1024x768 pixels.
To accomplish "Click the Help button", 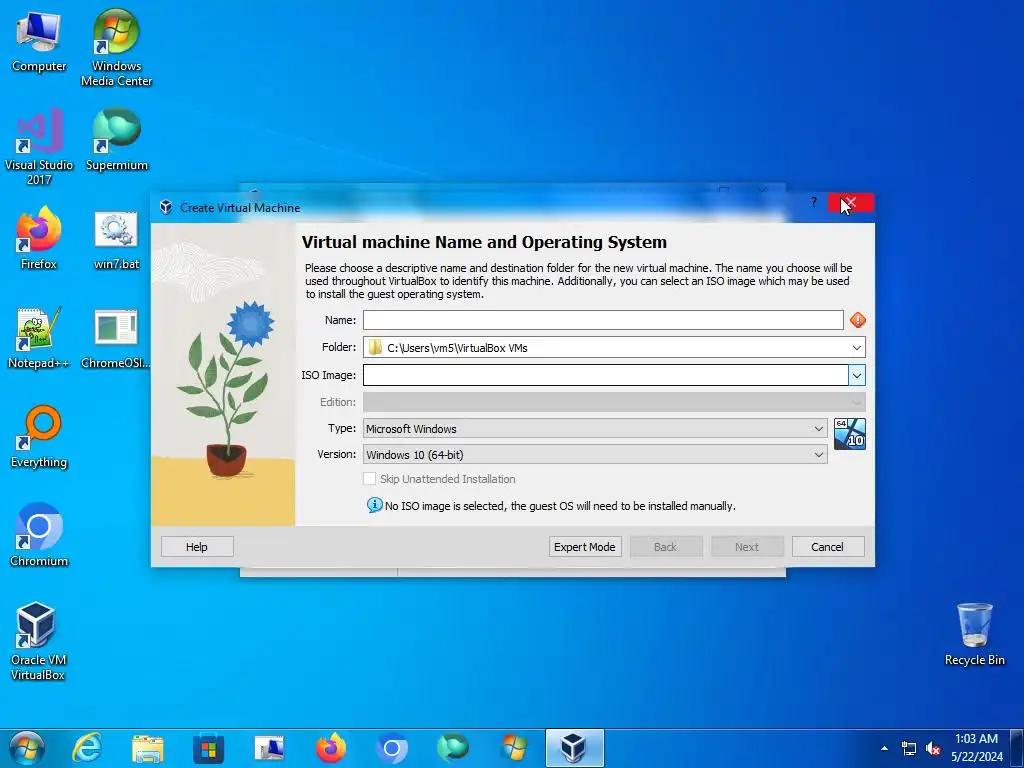I will (x=197, y=547).
